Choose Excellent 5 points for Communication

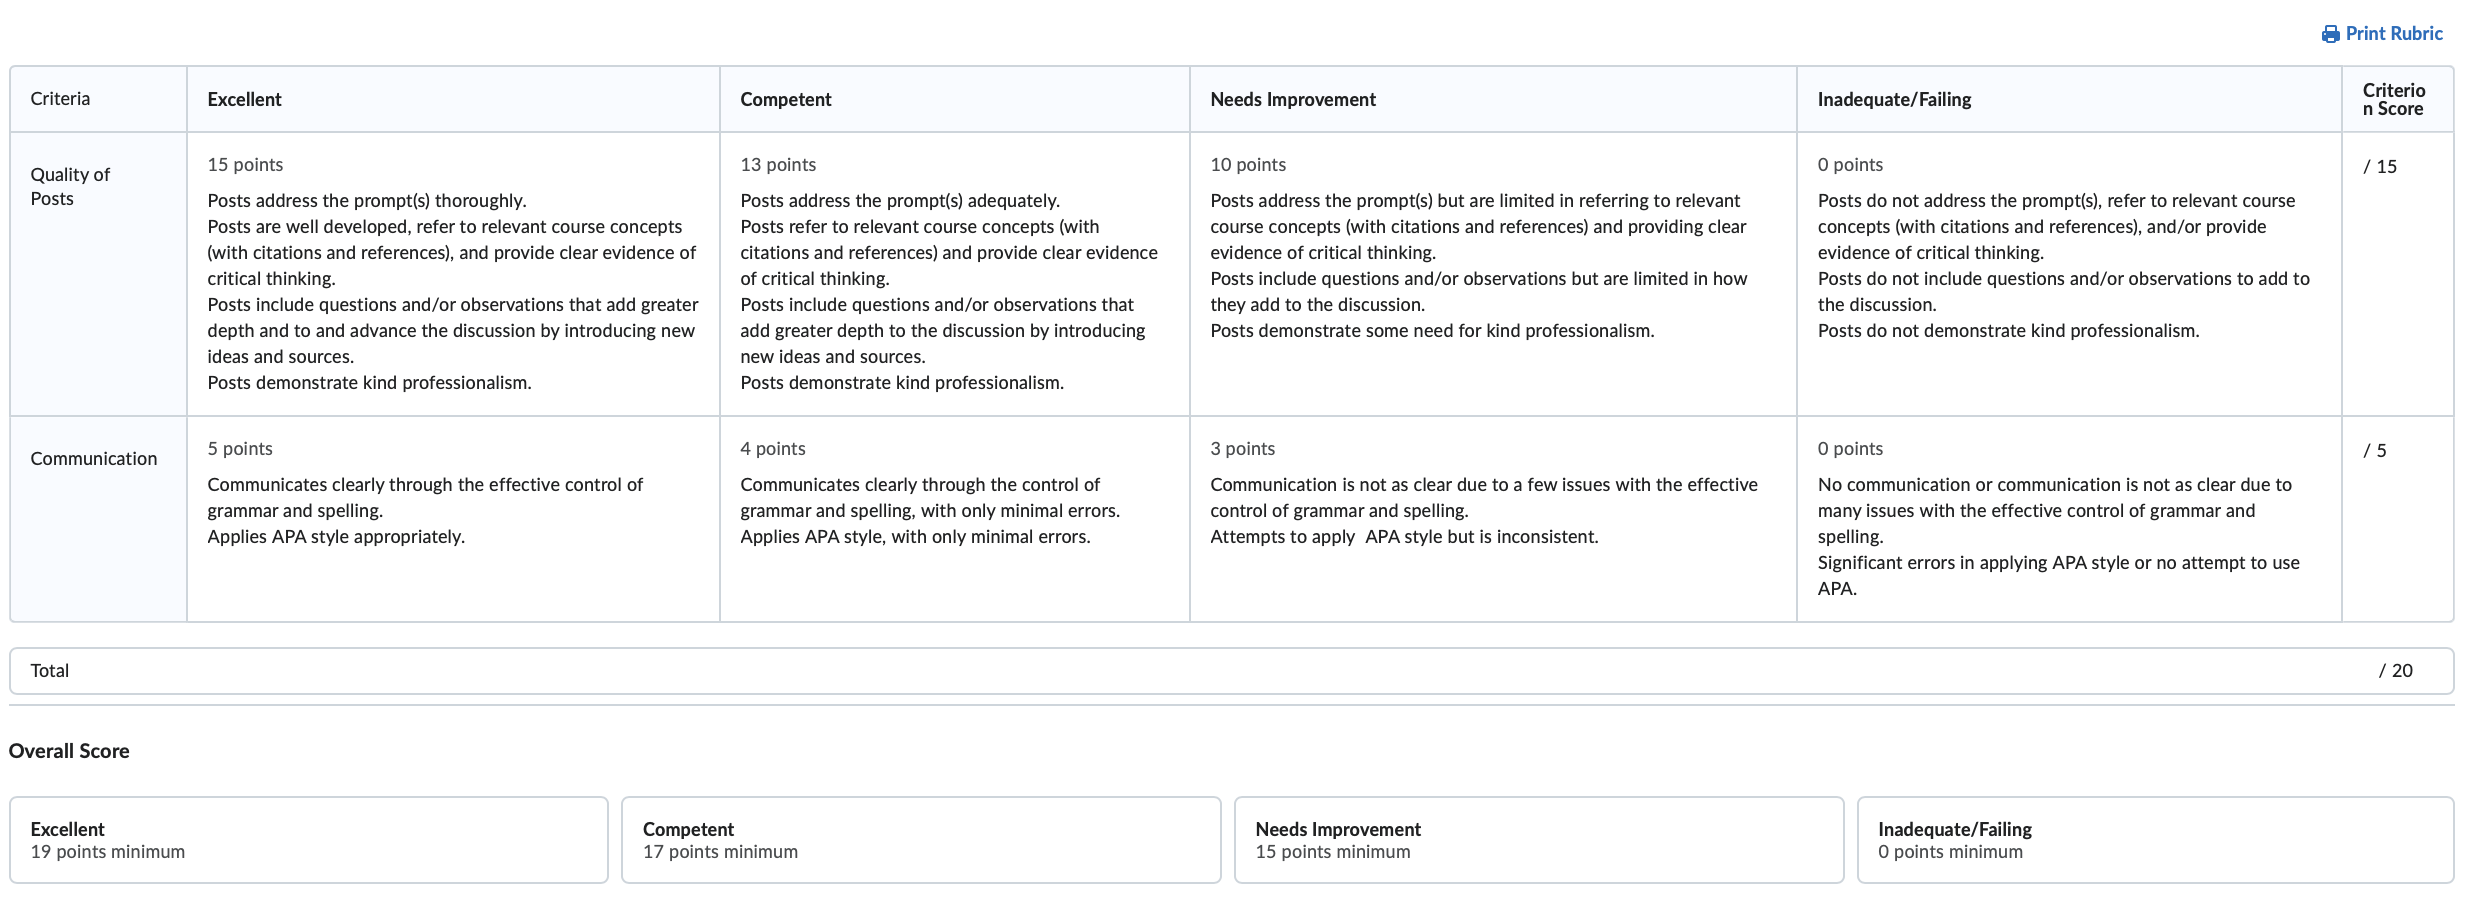tap(453, 519)
